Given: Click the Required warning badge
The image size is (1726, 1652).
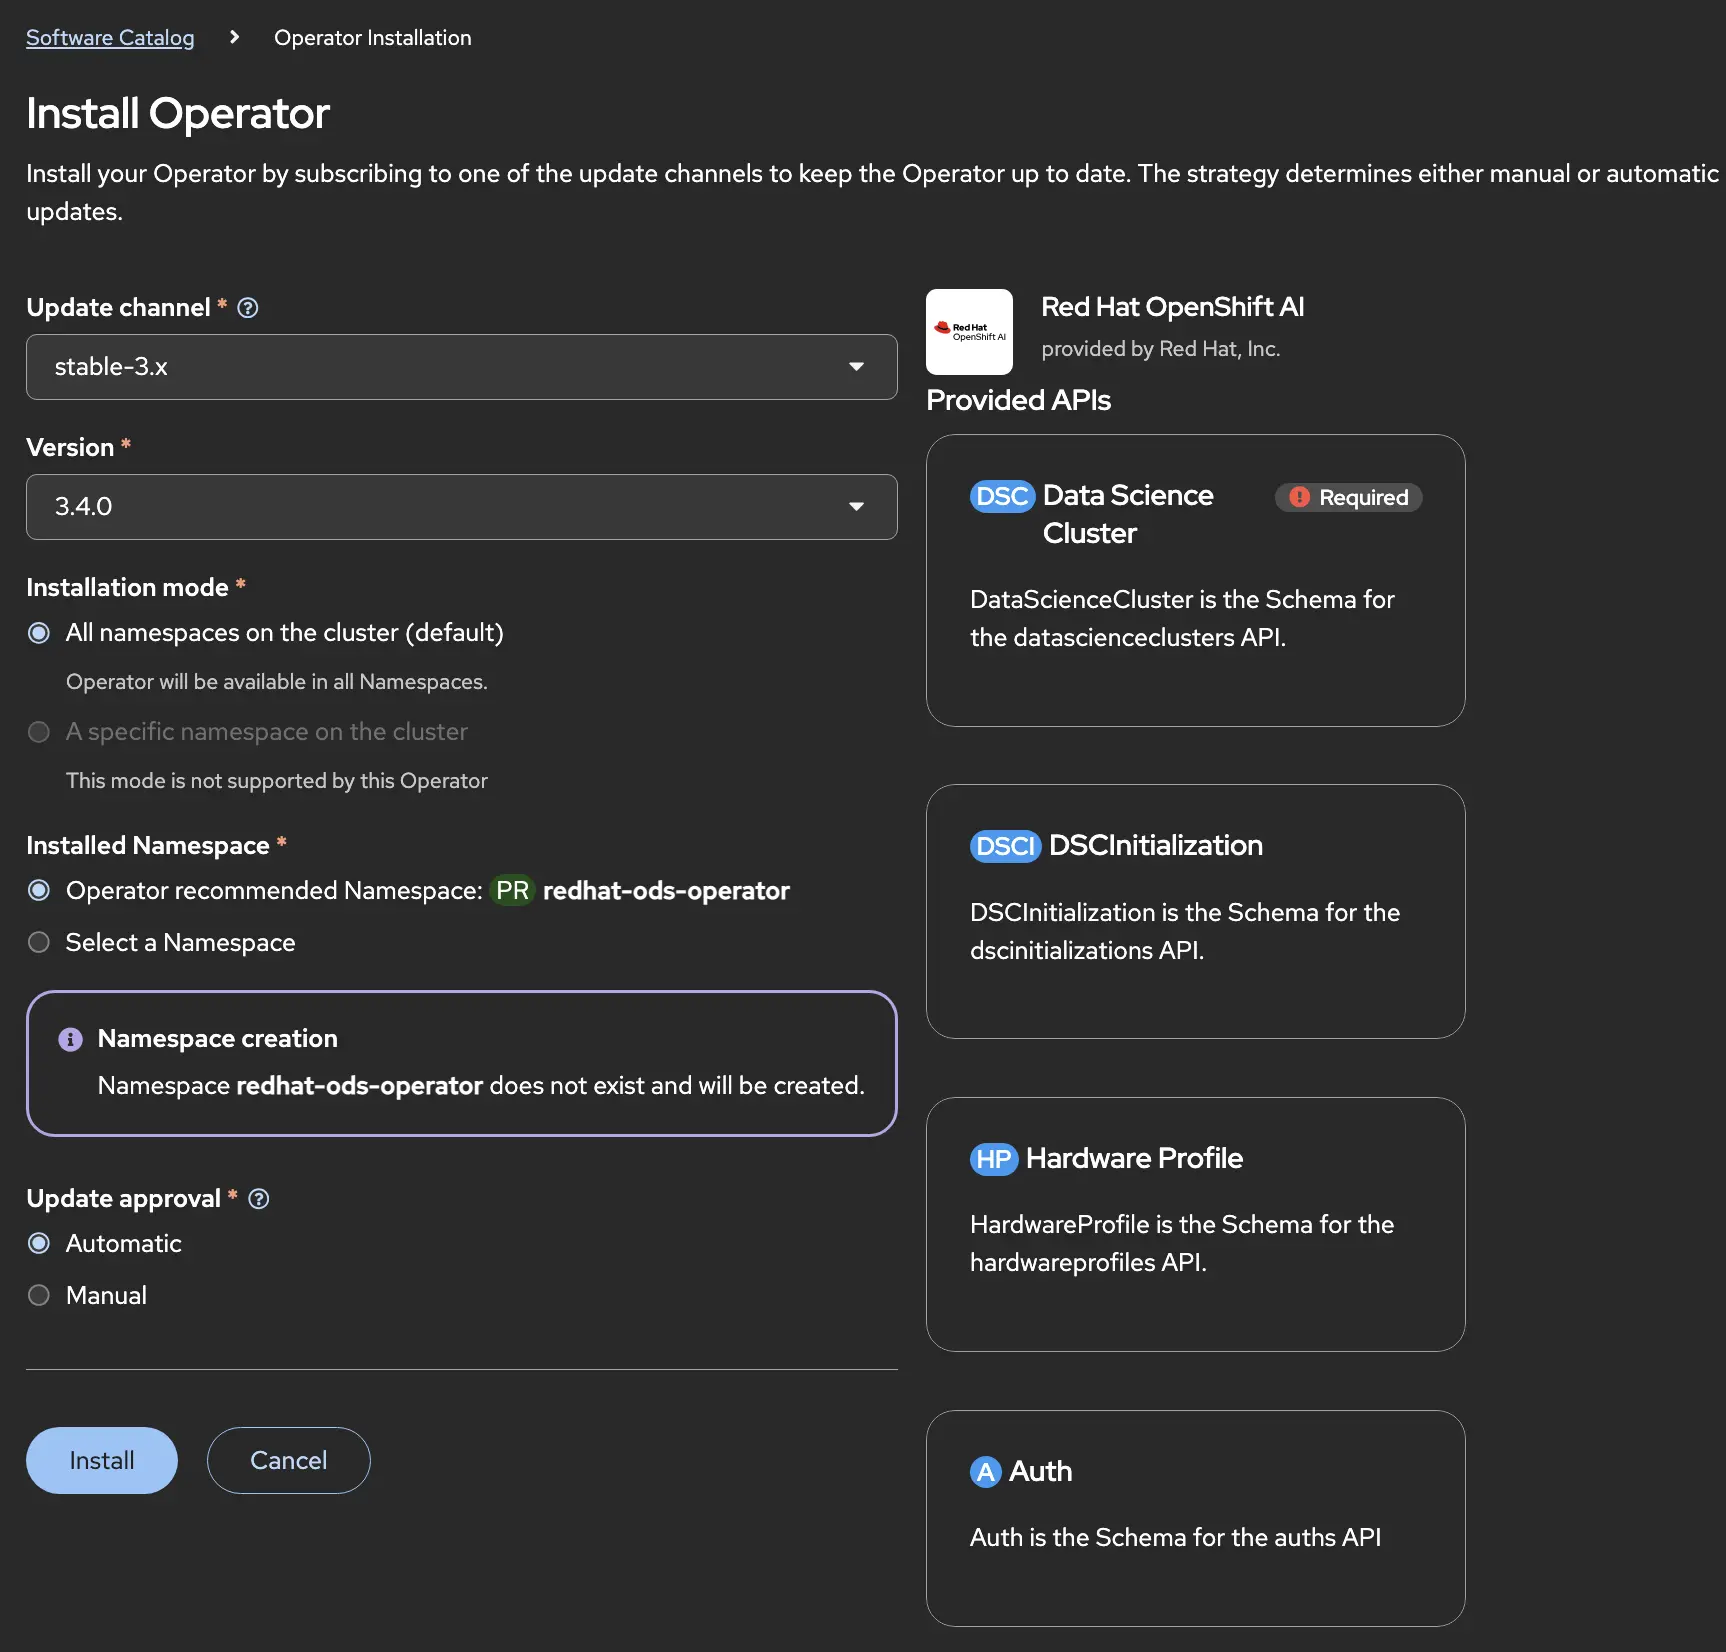Looking at the screenshot, I should 1348,498.
